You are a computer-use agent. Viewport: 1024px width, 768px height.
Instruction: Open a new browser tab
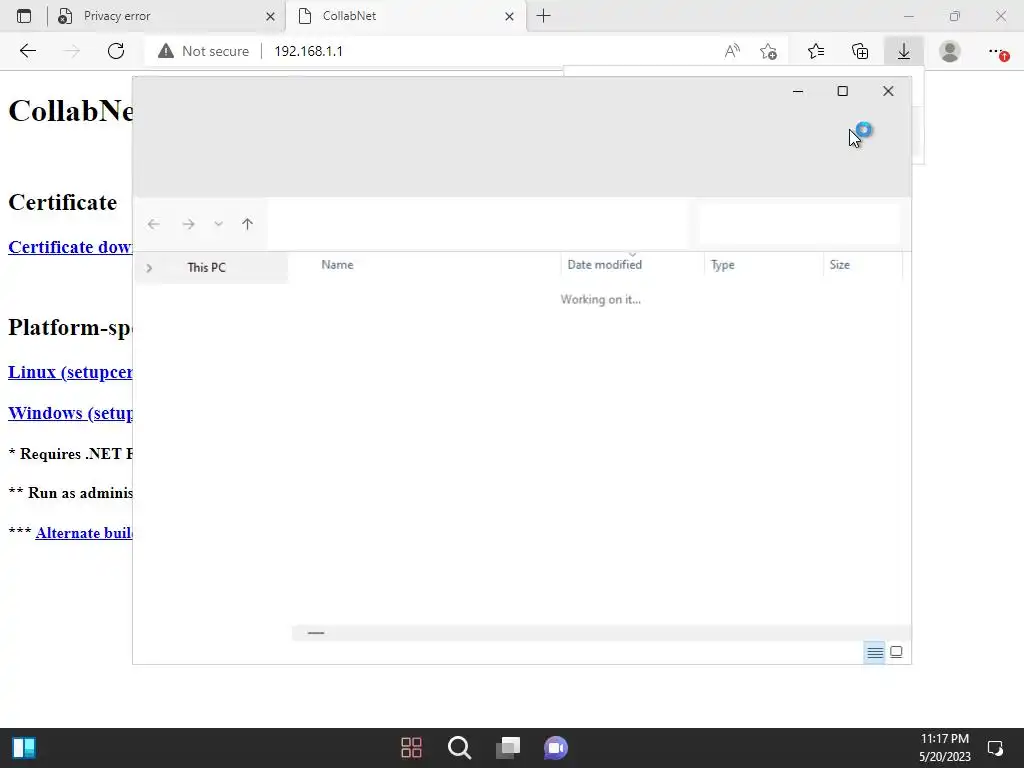[543, 16]
